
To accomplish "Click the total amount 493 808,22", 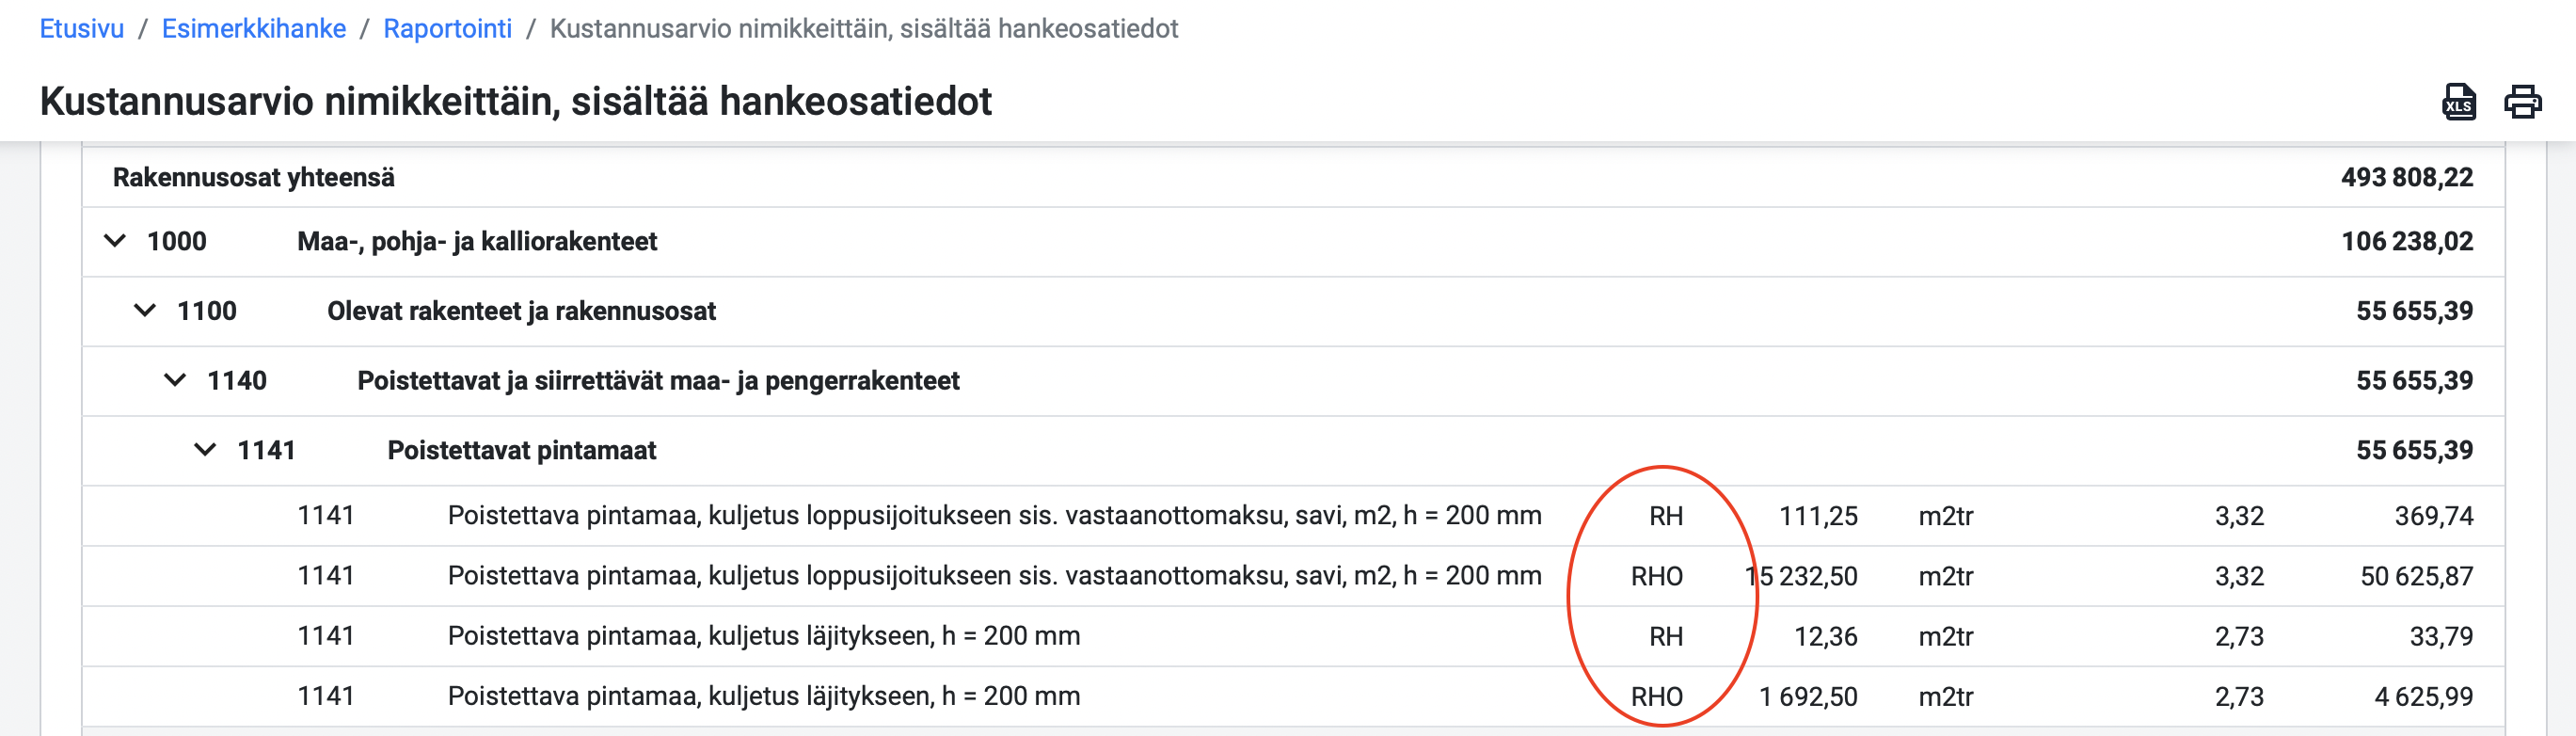I will [x=2407, y=177].
